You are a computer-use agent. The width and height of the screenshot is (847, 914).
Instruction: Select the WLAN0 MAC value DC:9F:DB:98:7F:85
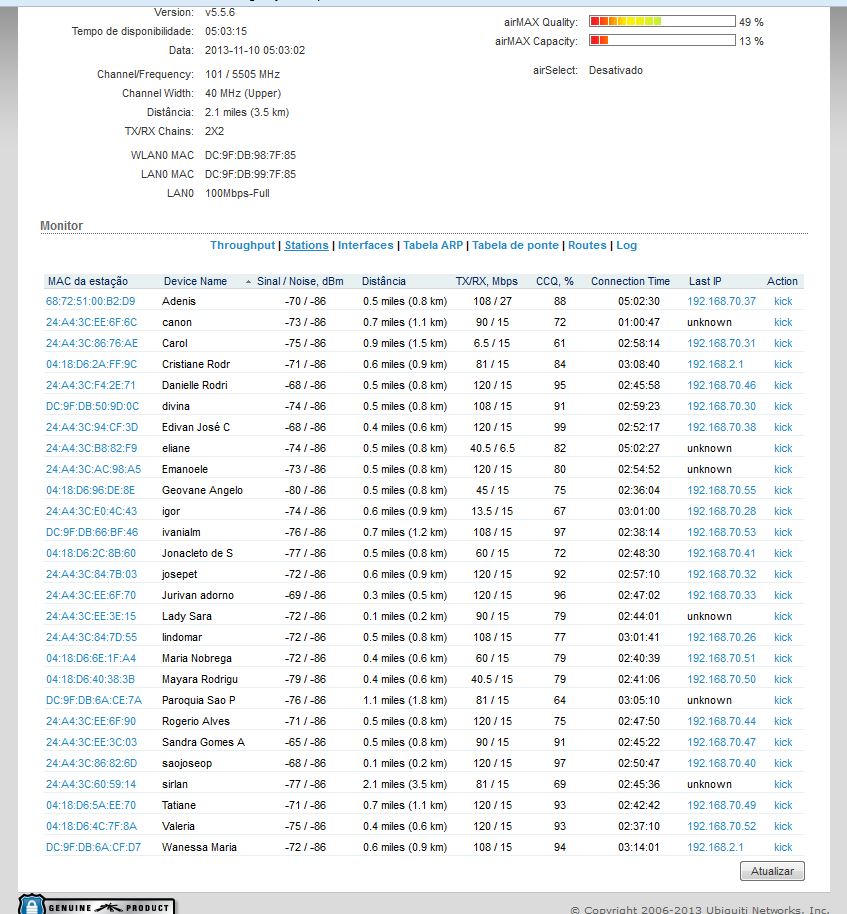[250, 155]
